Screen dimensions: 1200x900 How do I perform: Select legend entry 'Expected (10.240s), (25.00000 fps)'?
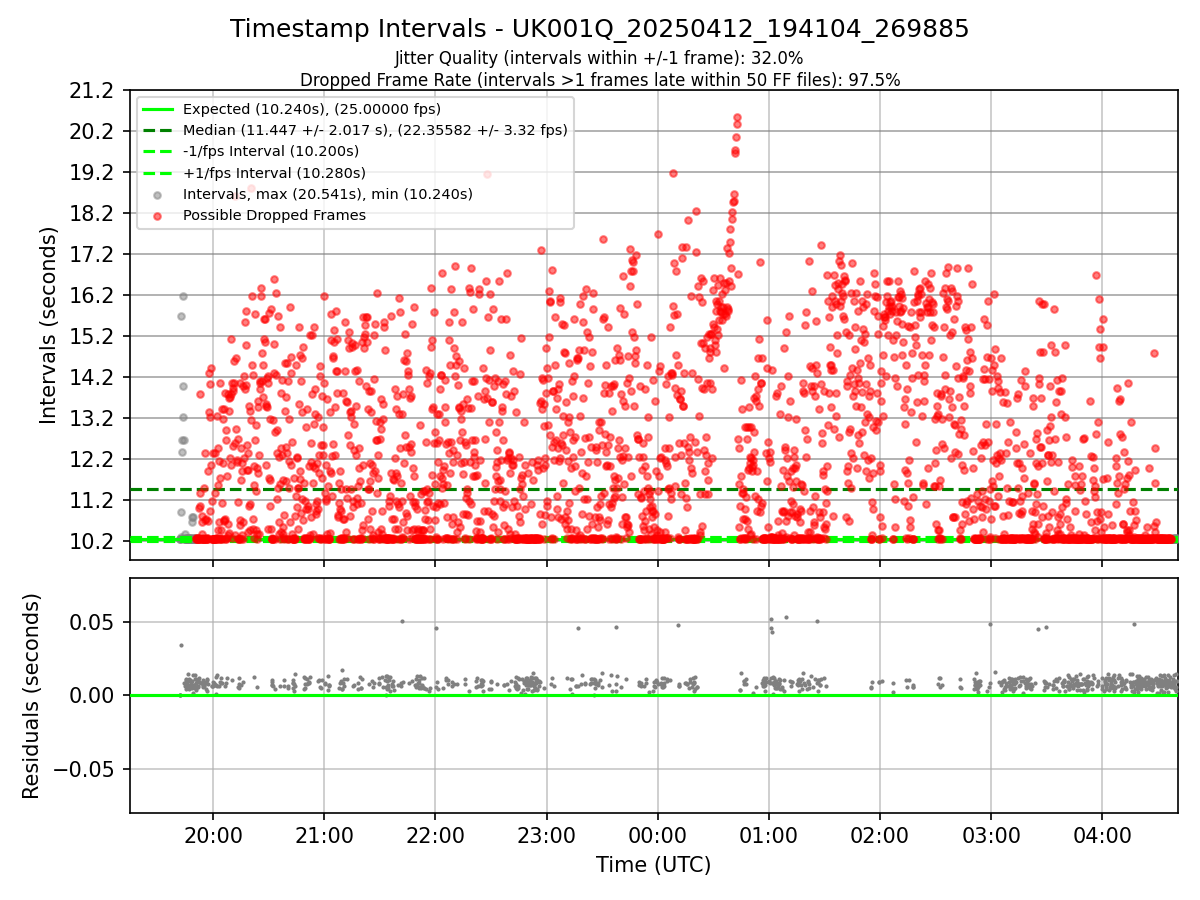click(x=312, y=109)
